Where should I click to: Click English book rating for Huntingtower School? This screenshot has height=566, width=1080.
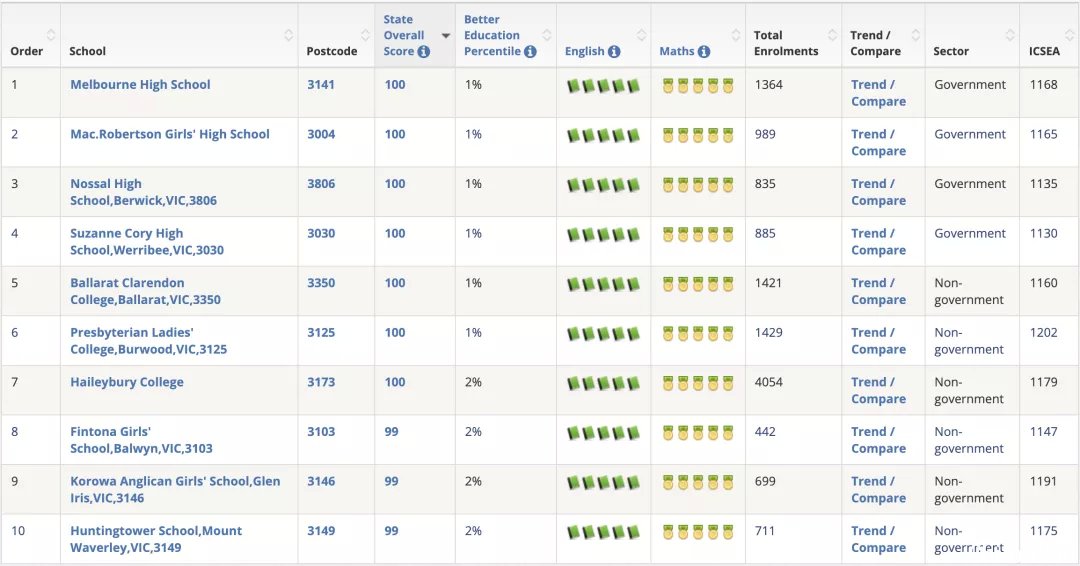603,532
